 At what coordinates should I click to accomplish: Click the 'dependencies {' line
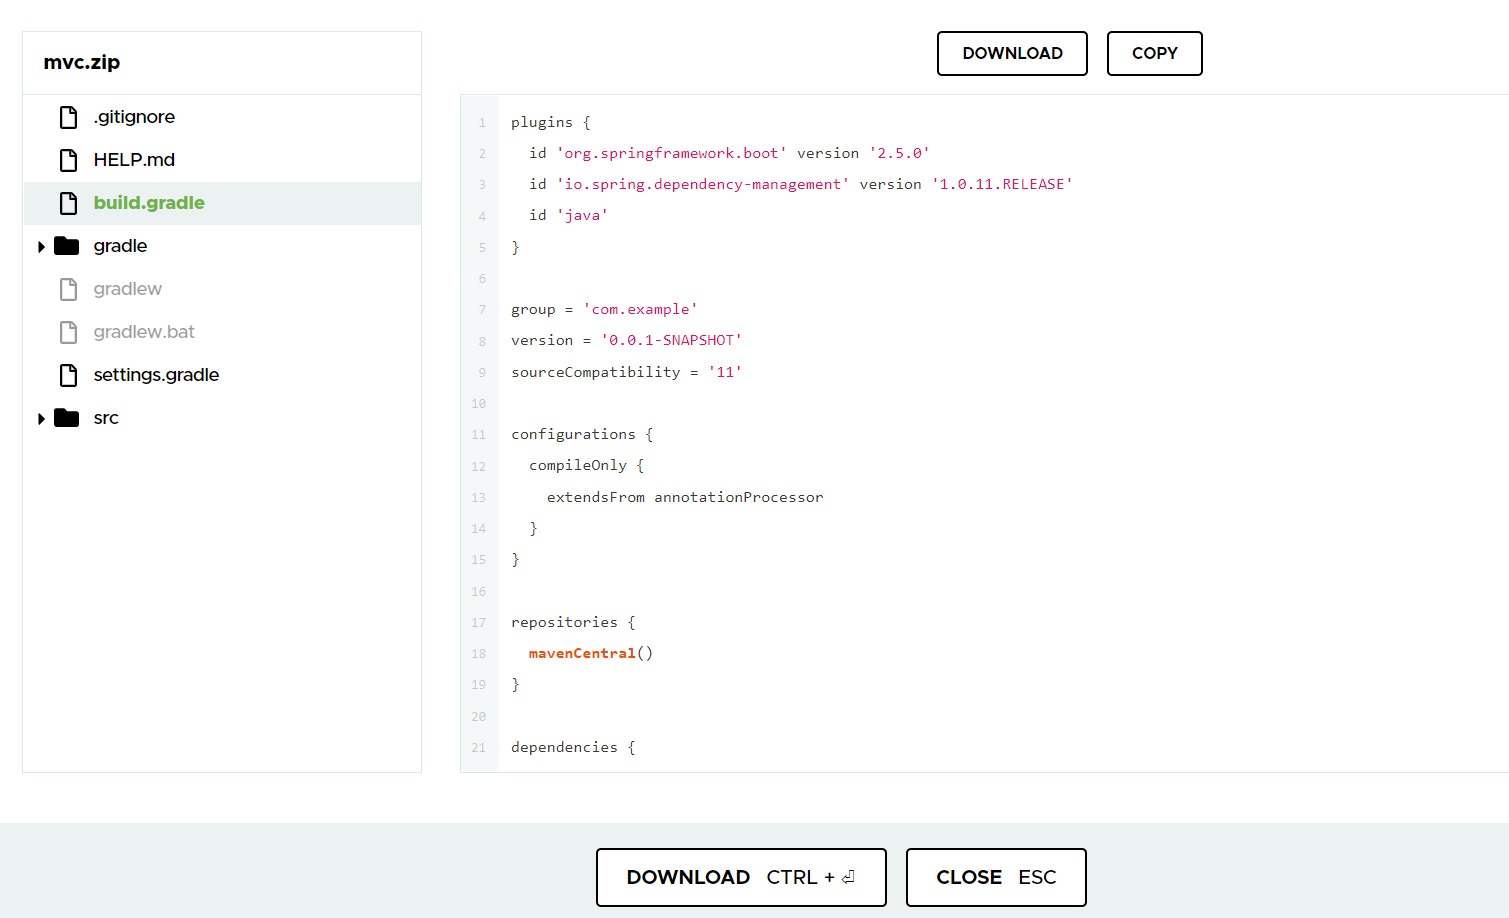point(573,747)
